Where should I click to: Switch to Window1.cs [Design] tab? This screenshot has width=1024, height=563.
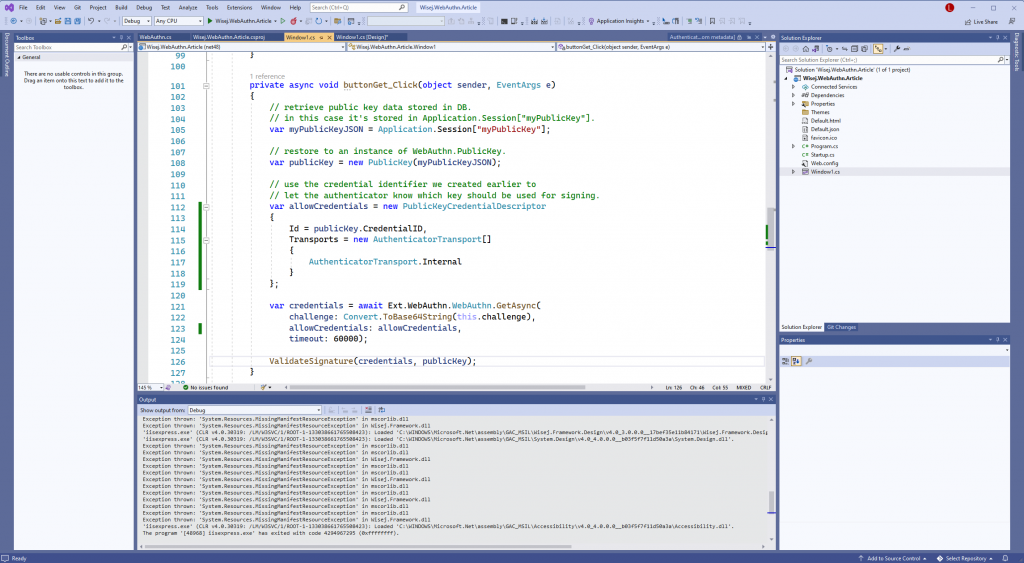click(362, 37)
